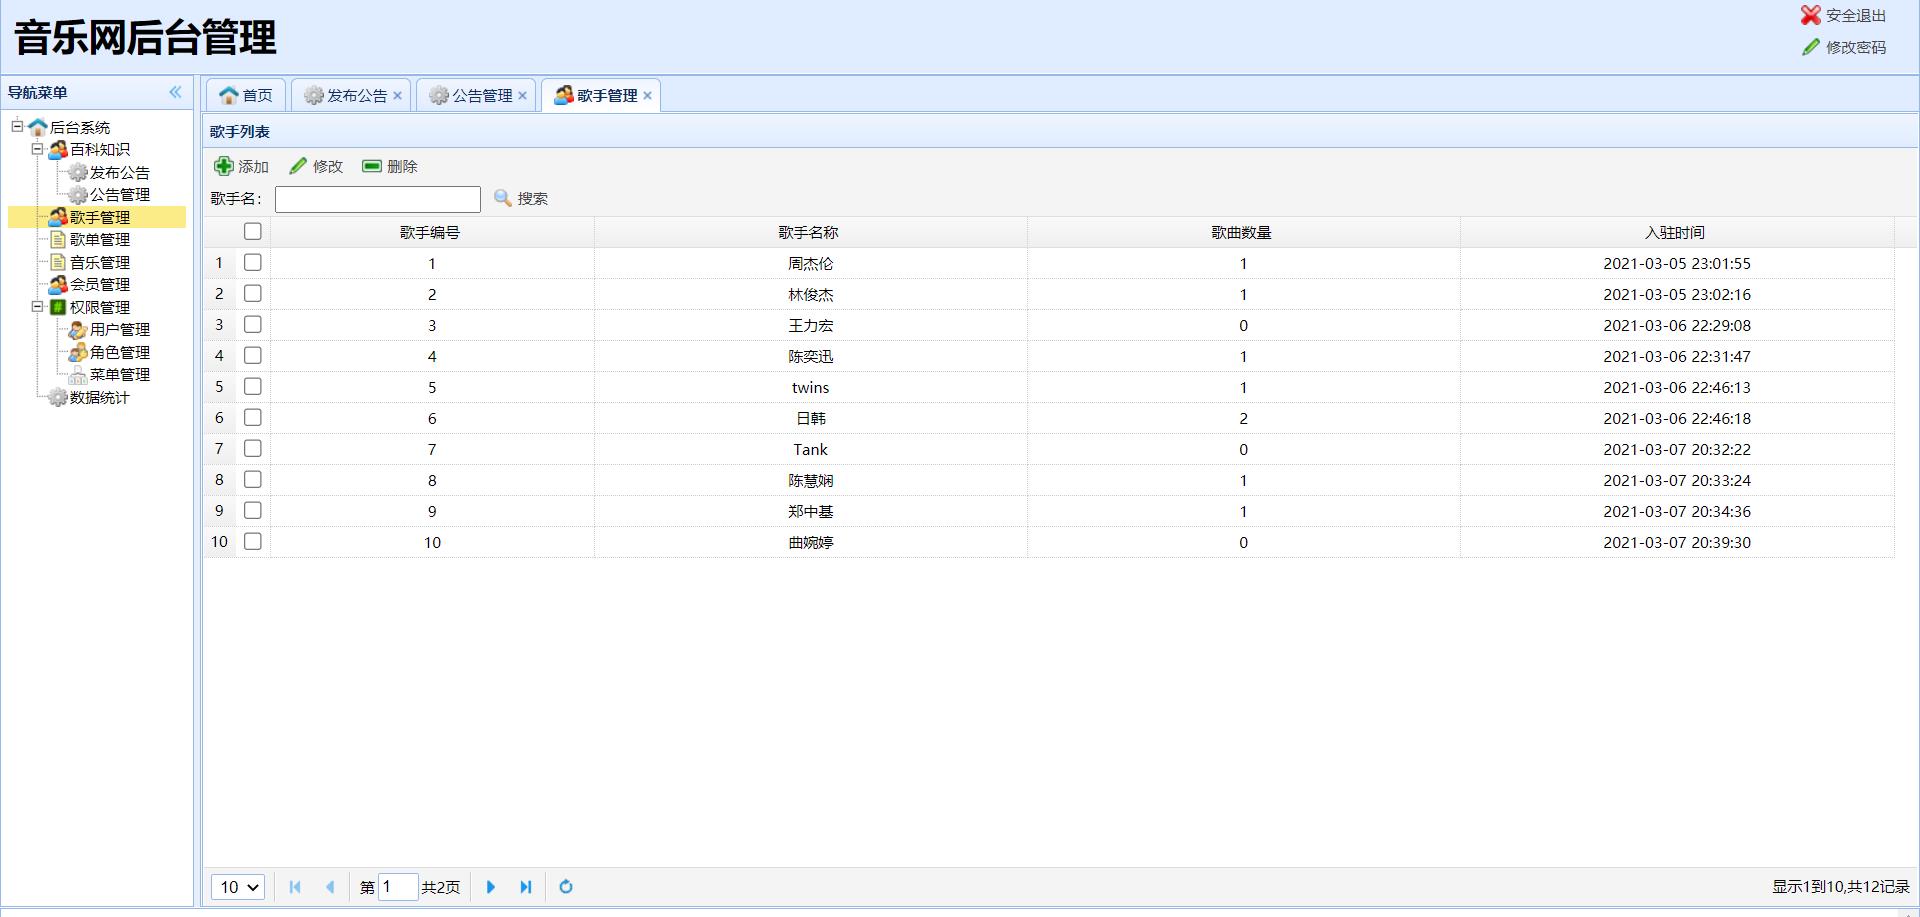
Task: Click the pencil 修改 icon in toolbar
Action: click(298, 166)
